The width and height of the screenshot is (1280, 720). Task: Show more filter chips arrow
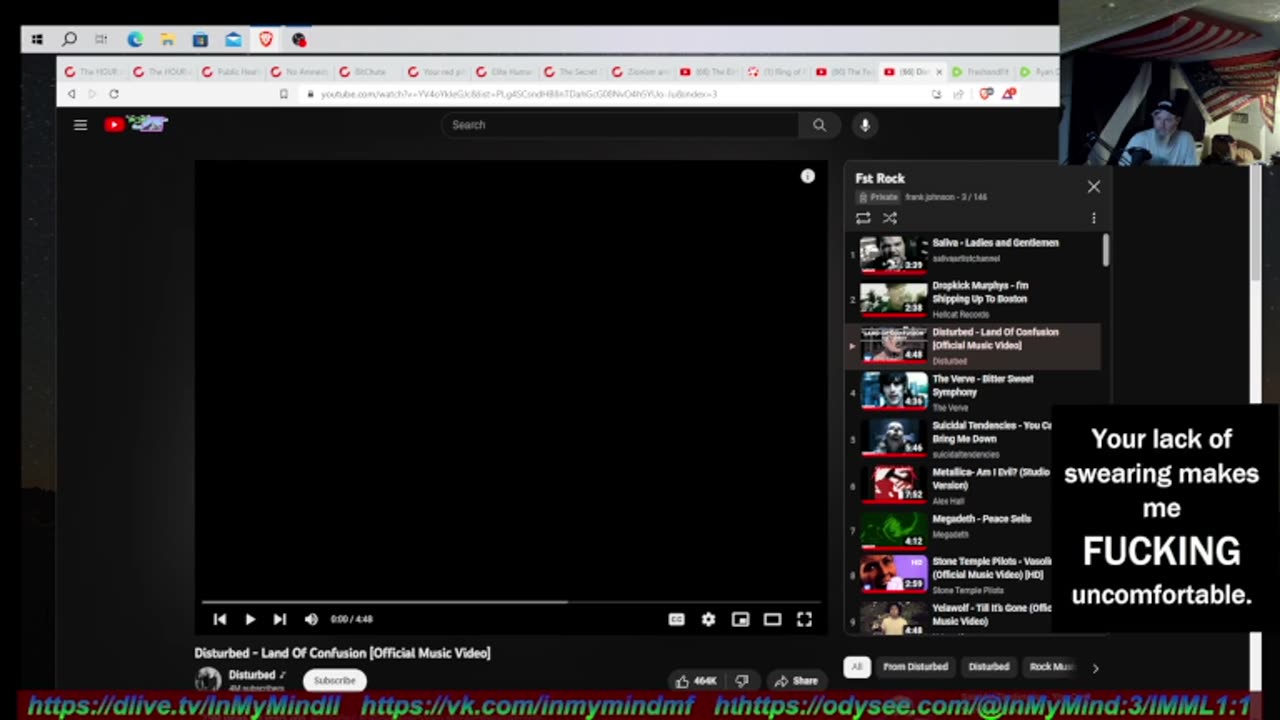click(x=1095, y=668)
